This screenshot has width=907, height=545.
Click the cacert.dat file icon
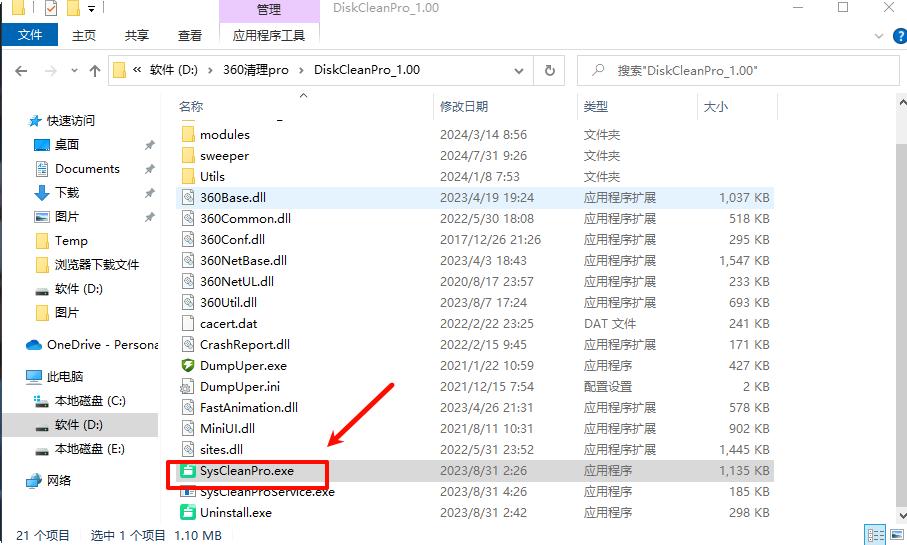coord(188,323)
